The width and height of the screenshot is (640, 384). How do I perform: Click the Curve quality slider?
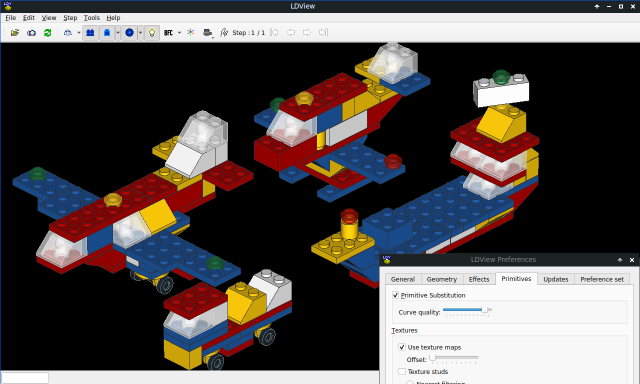(x=467, y=311)
